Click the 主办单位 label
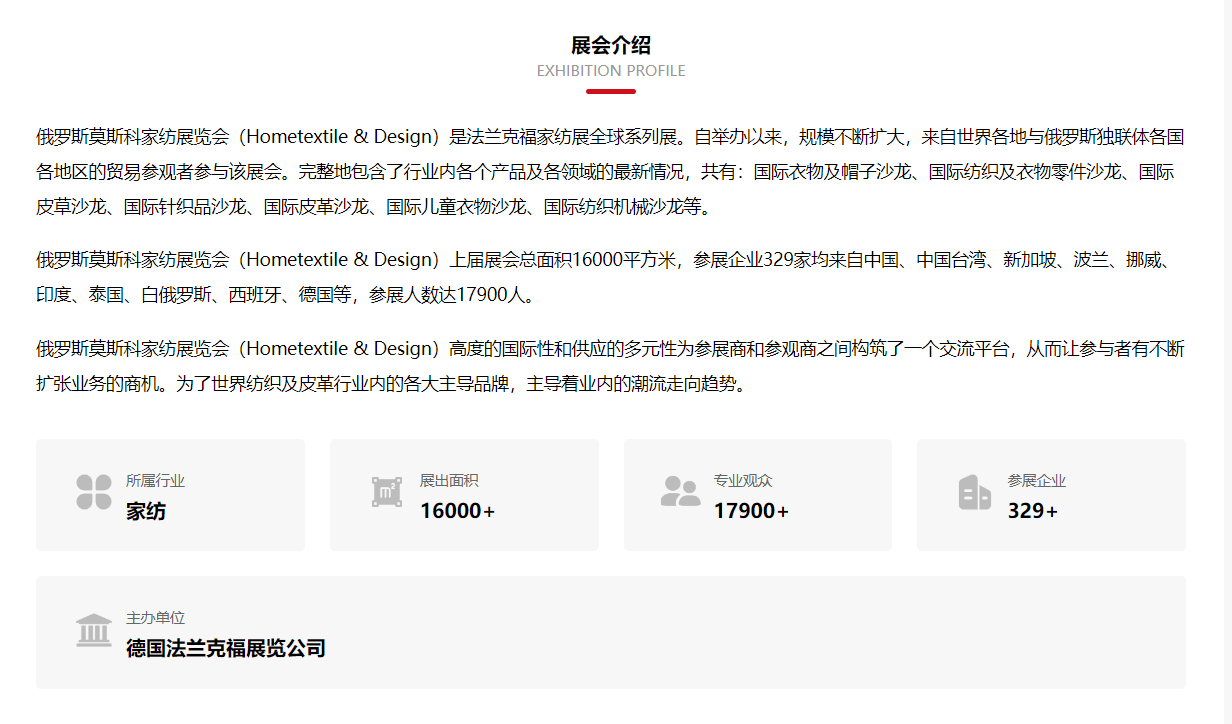Screen dimensions: 1232x724 click(x=155, y=618)
